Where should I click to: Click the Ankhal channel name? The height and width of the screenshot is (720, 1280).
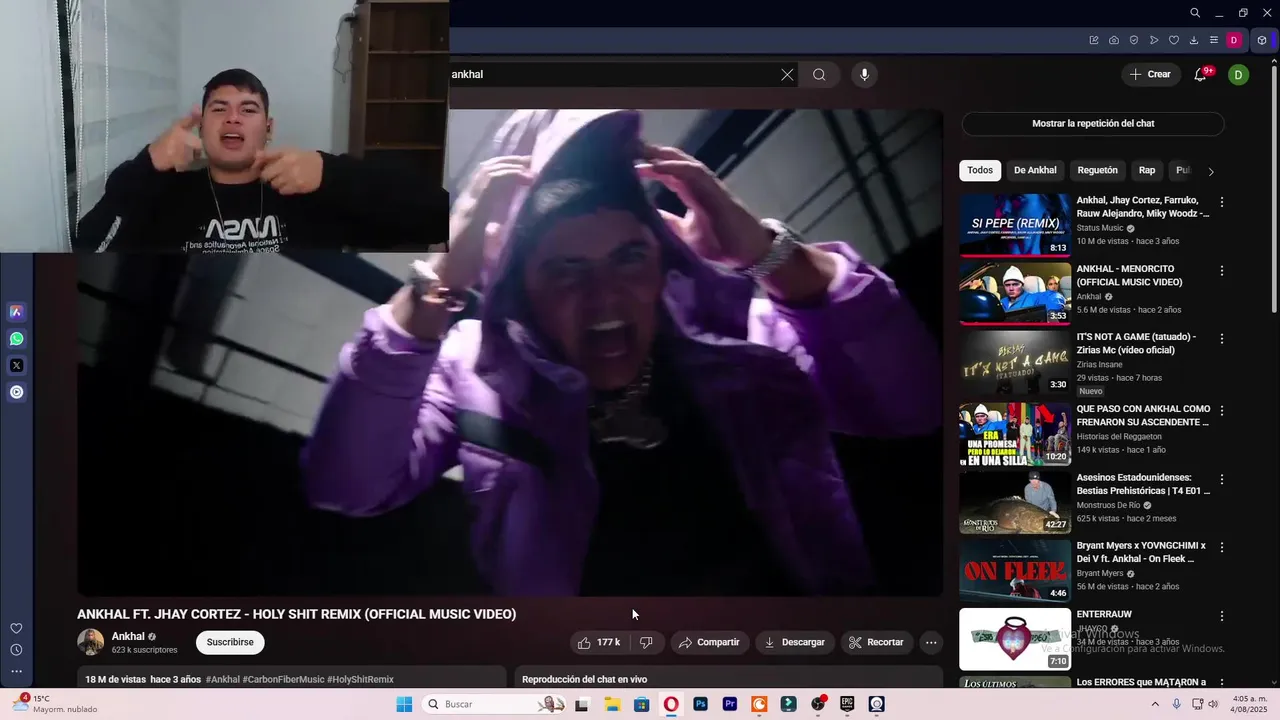[128, 637]
